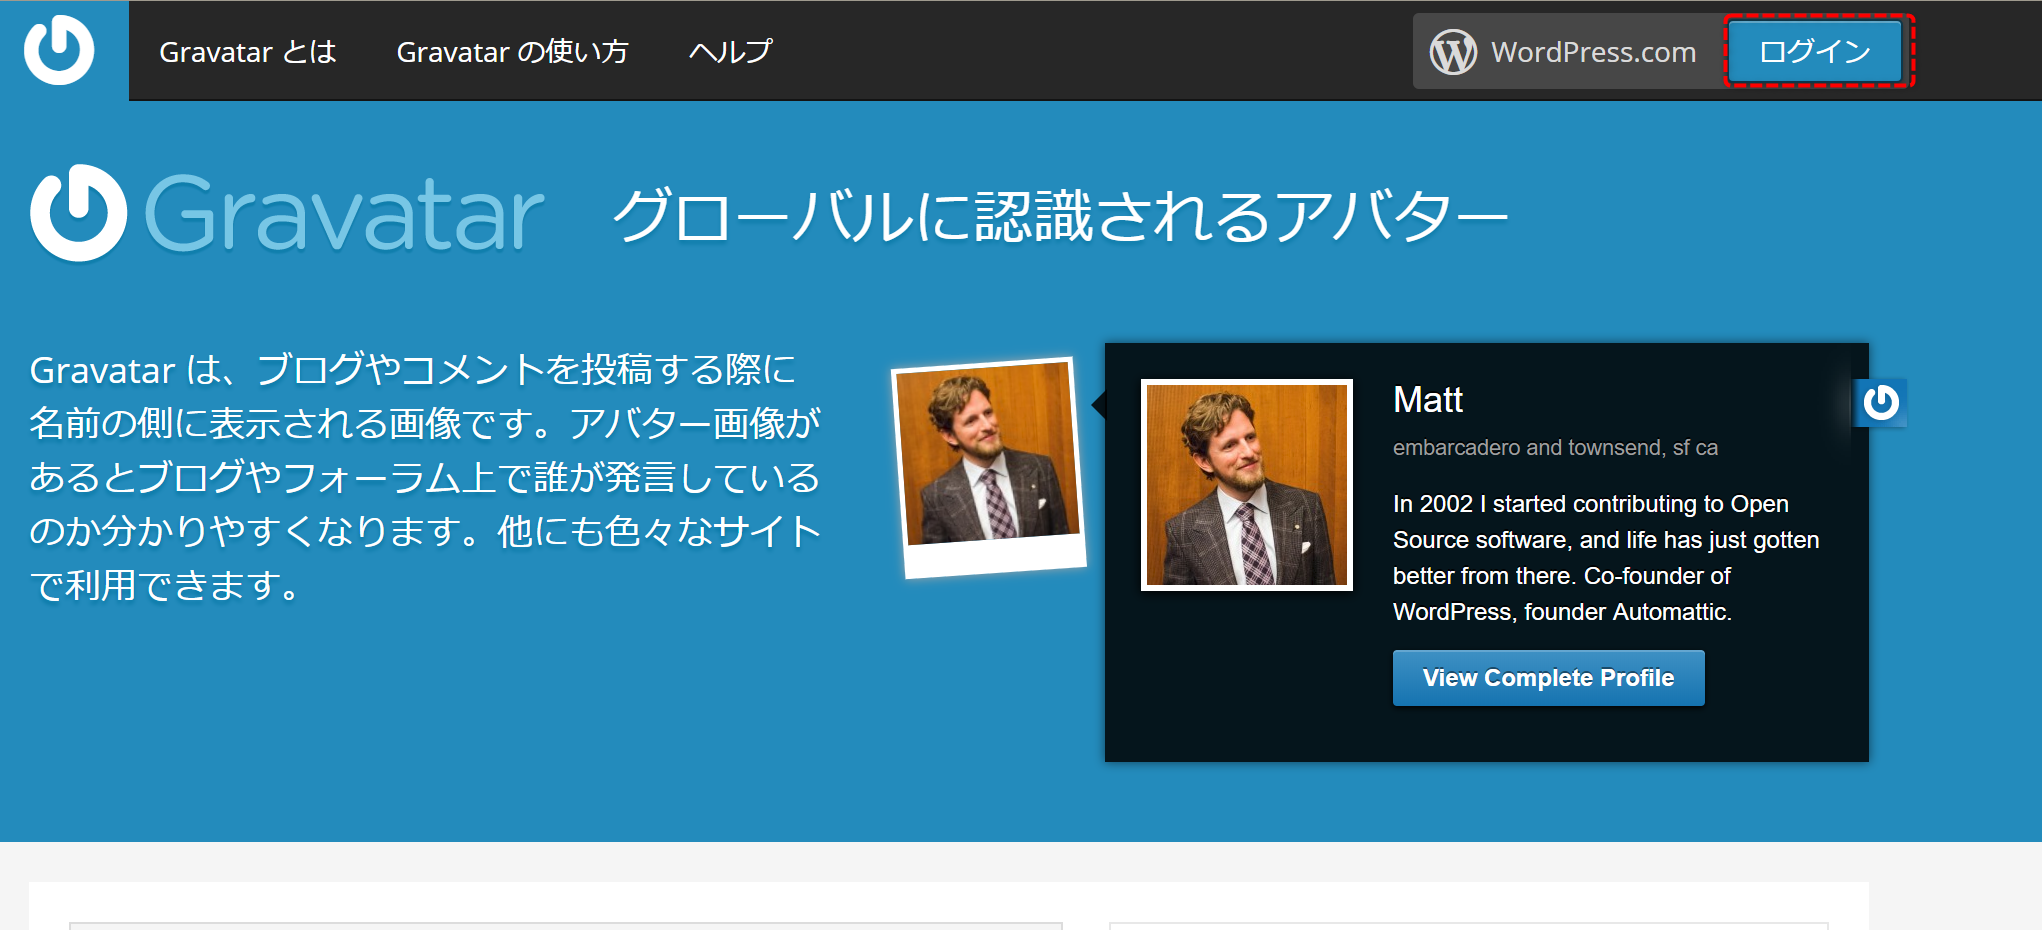
Task: Click 'embarcadero and townsend, sf ca' location text
Action: coord(1555,448)
